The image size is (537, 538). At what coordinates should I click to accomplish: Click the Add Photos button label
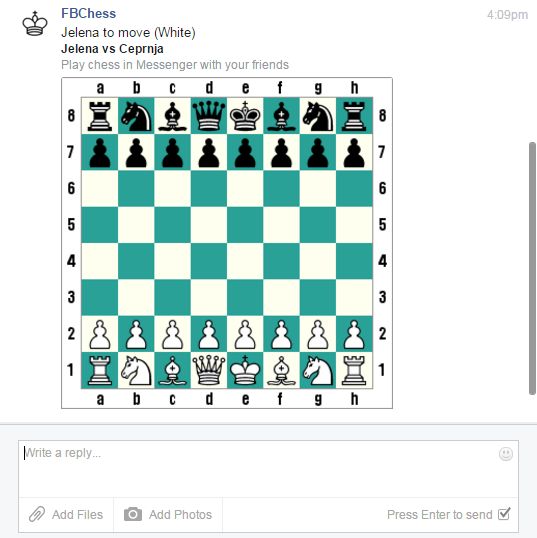pyautogui.click(x=180, y=515)
